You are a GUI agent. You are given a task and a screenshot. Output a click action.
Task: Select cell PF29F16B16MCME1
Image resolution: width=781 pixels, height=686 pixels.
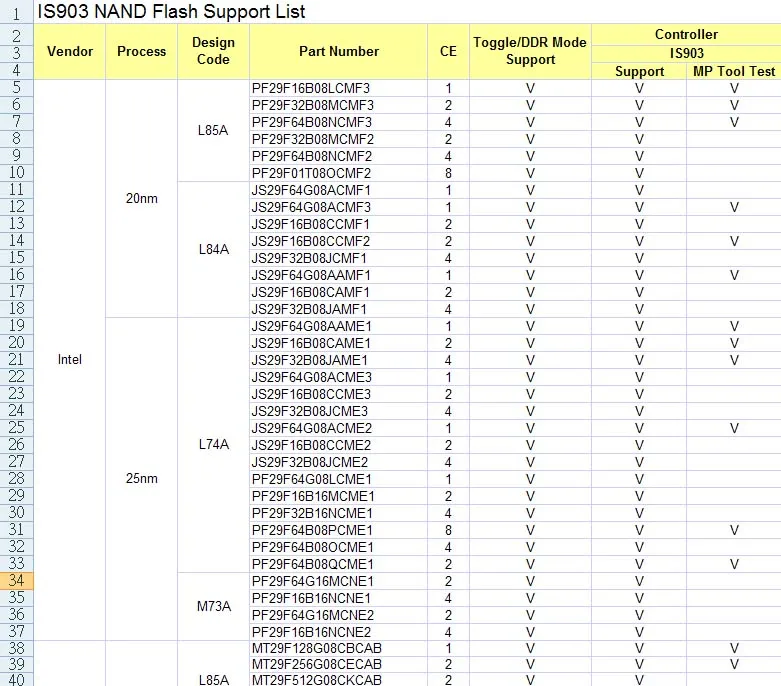click(338, 496)
